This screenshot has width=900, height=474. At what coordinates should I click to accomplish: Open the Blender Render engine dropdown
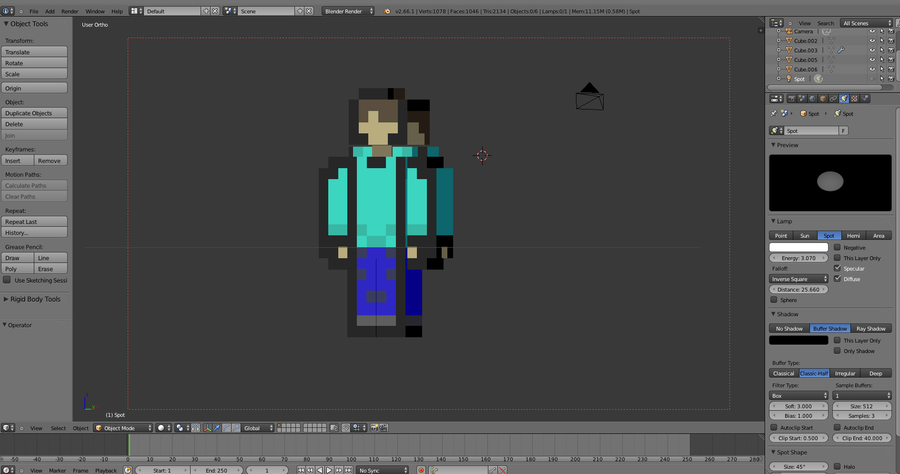348,11
